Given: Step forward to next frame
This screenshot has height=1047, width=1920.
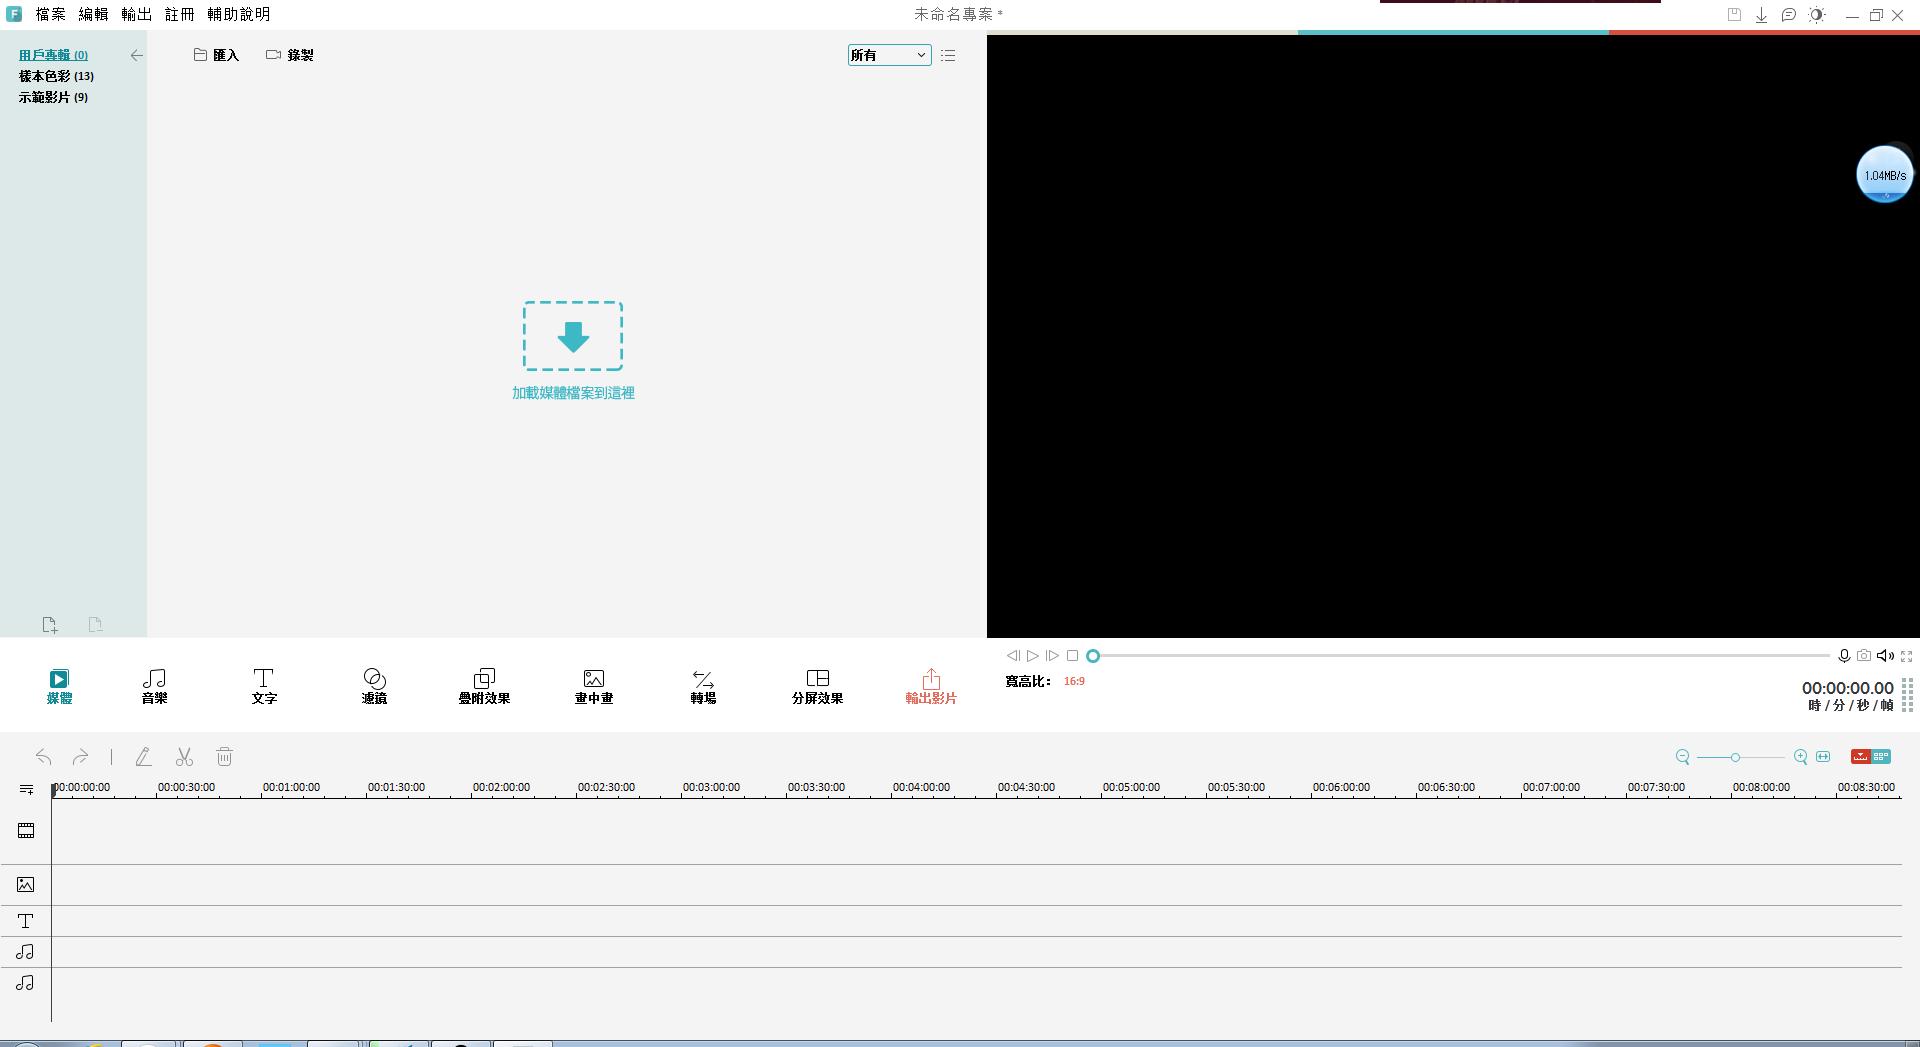Looking at the screenshot, I should [1052, 656].
